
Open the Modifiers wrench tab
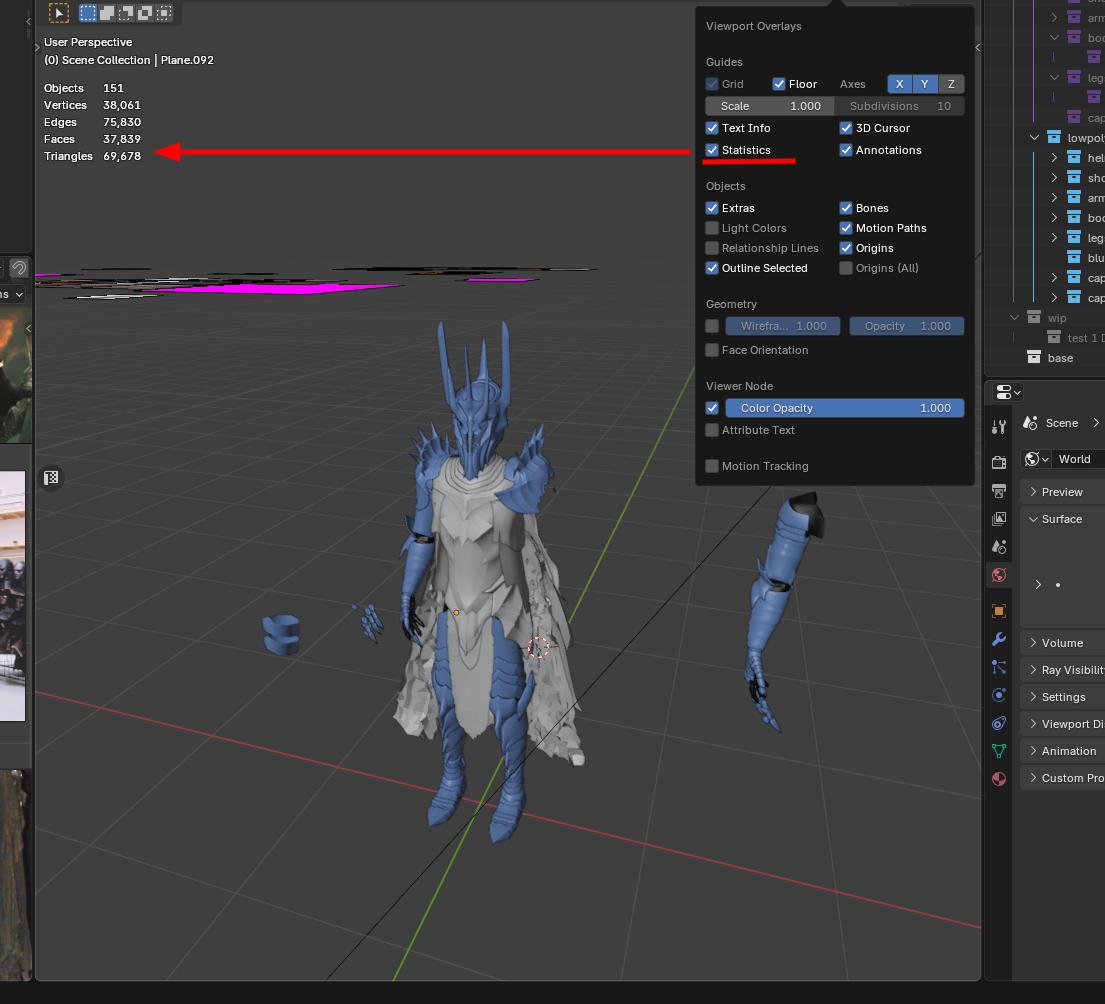tap(998, 639)
